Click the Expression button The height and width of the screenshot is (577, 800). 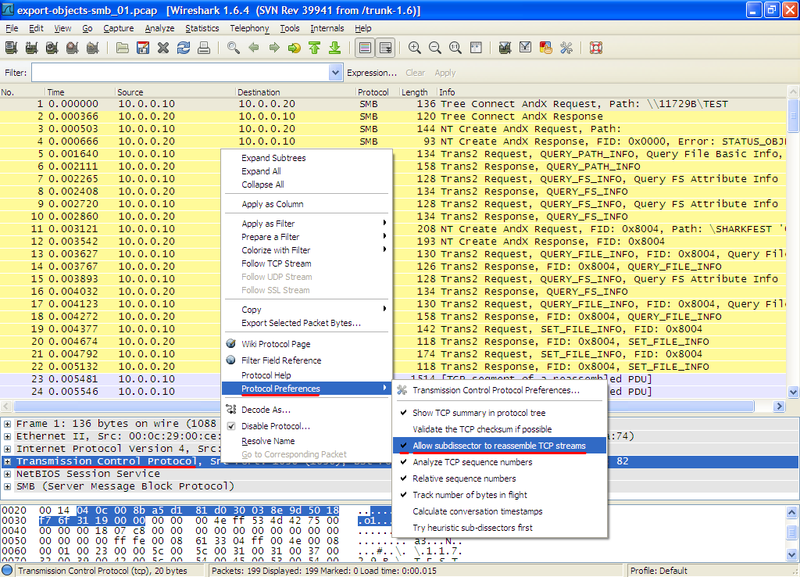[x=371, y=73]
